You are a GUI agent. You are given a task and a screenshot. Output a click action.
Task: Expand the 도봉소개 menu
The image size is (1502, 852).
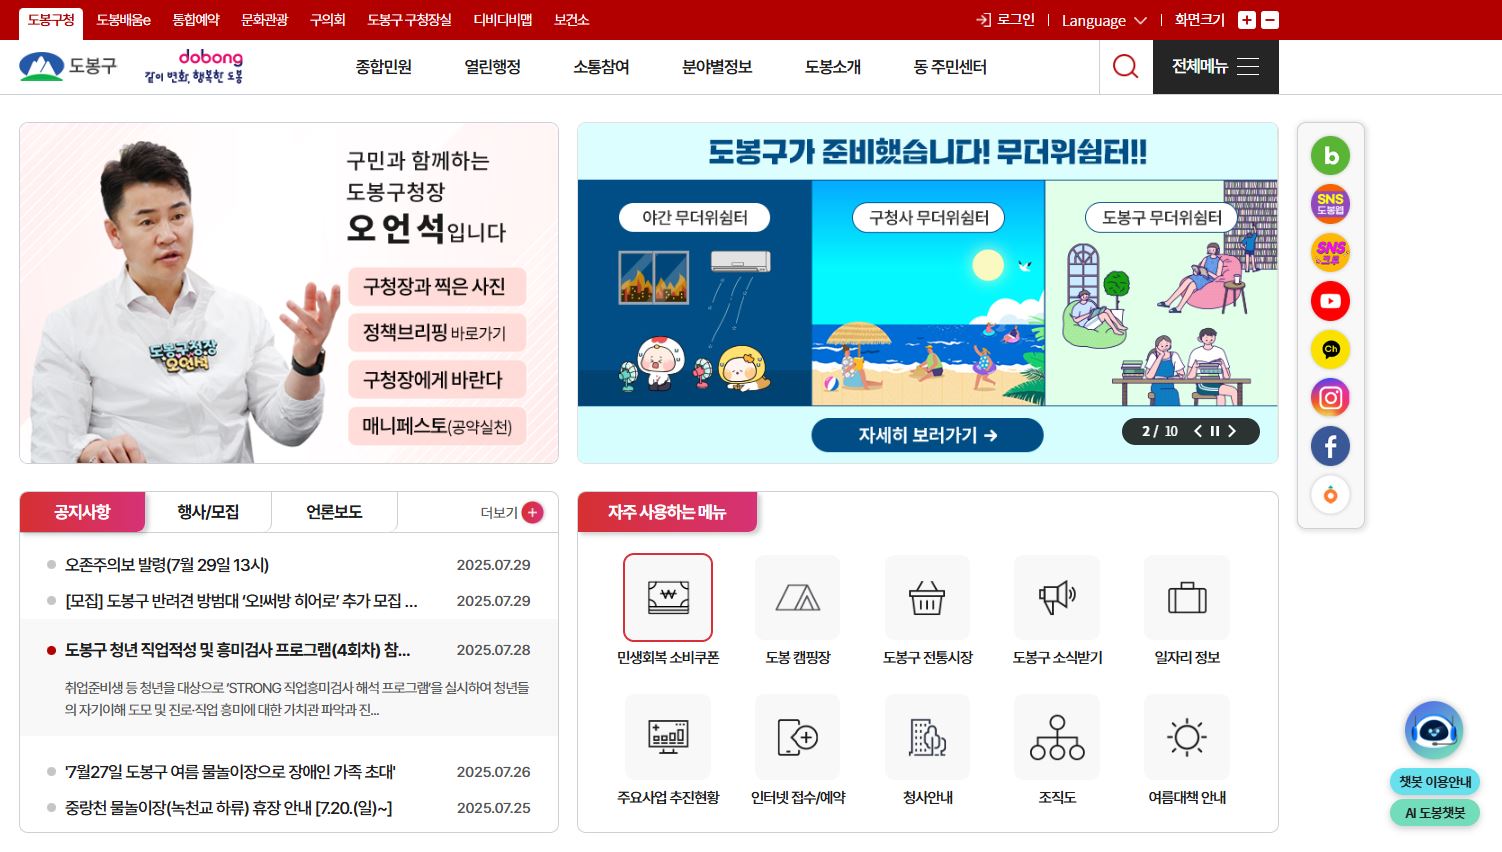pyautogui.click(x=833, y=67)
